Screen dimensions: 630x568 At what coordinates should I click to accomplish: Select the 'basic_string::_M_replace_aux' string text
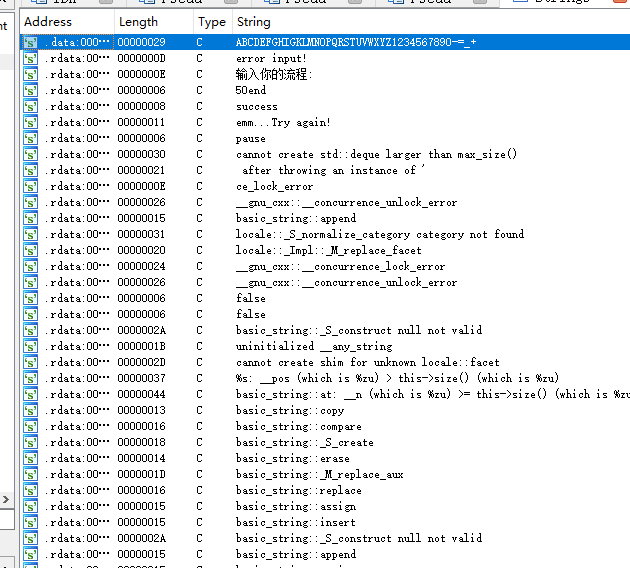[320, 474]
